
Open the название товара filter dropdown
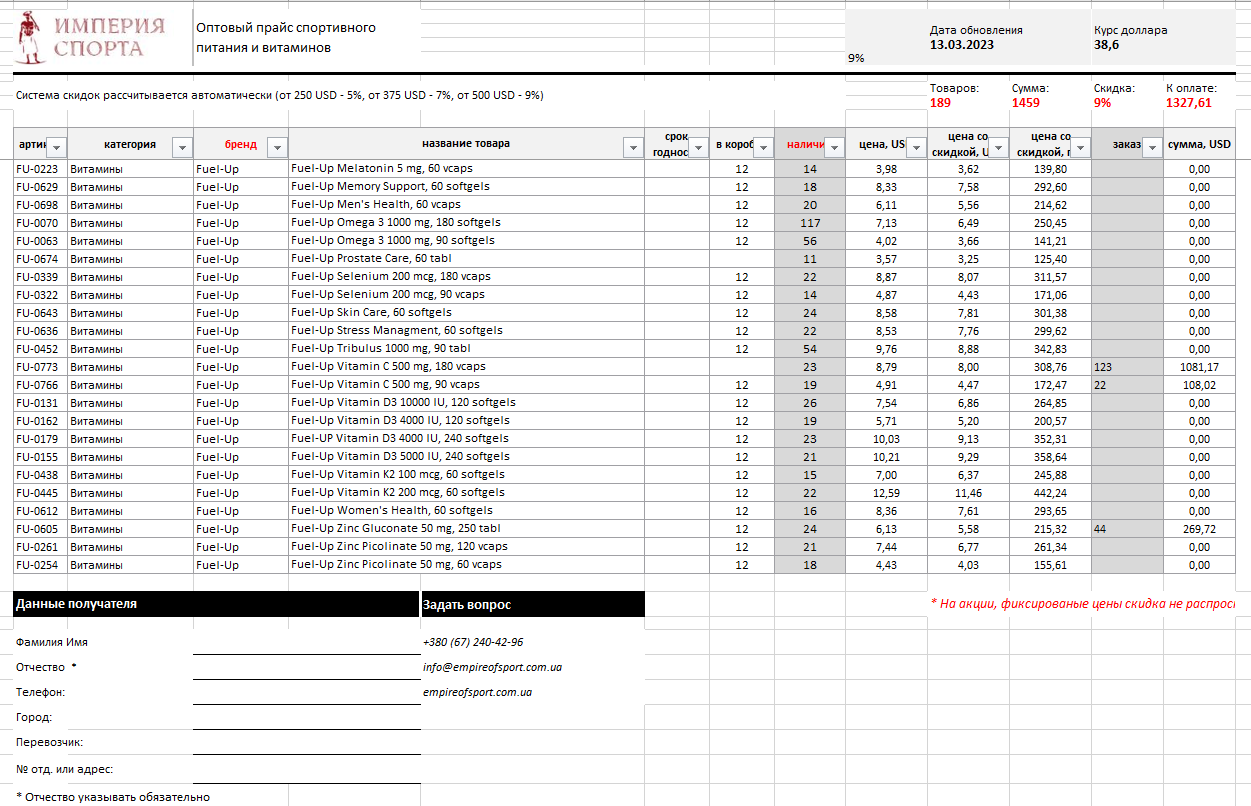(x=633, y=148)
